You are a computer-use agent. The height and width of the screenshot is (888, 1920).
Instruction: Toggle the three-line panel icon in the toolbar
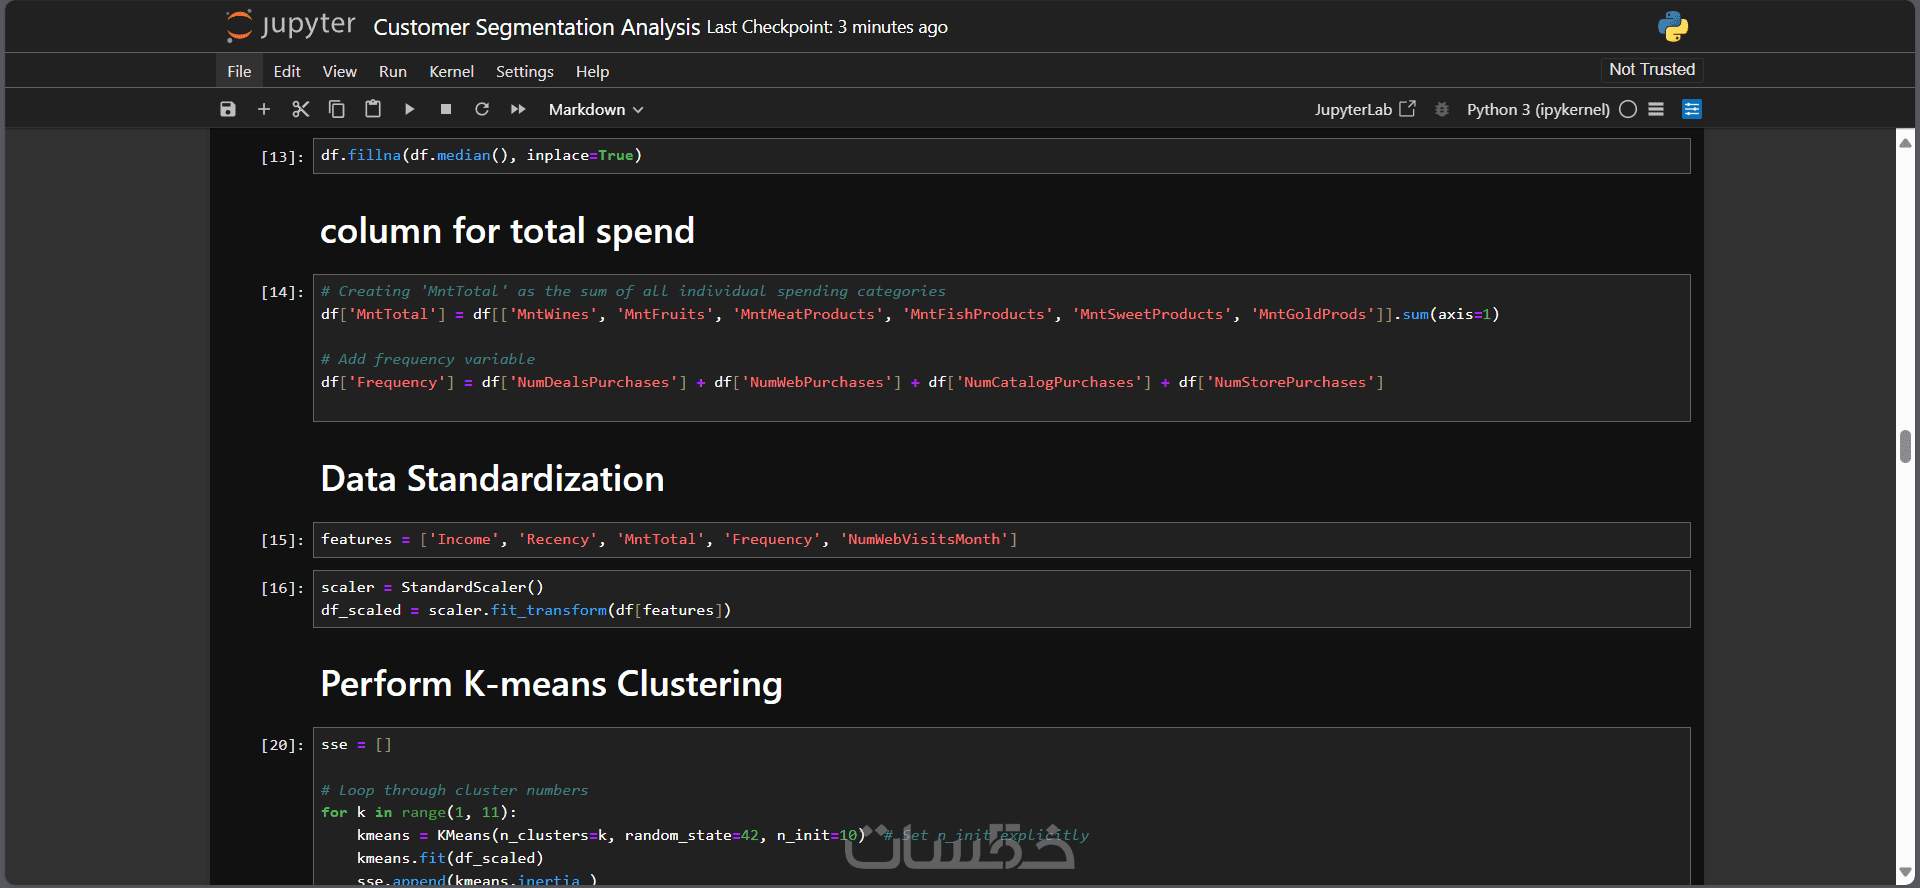point(1656,109)
